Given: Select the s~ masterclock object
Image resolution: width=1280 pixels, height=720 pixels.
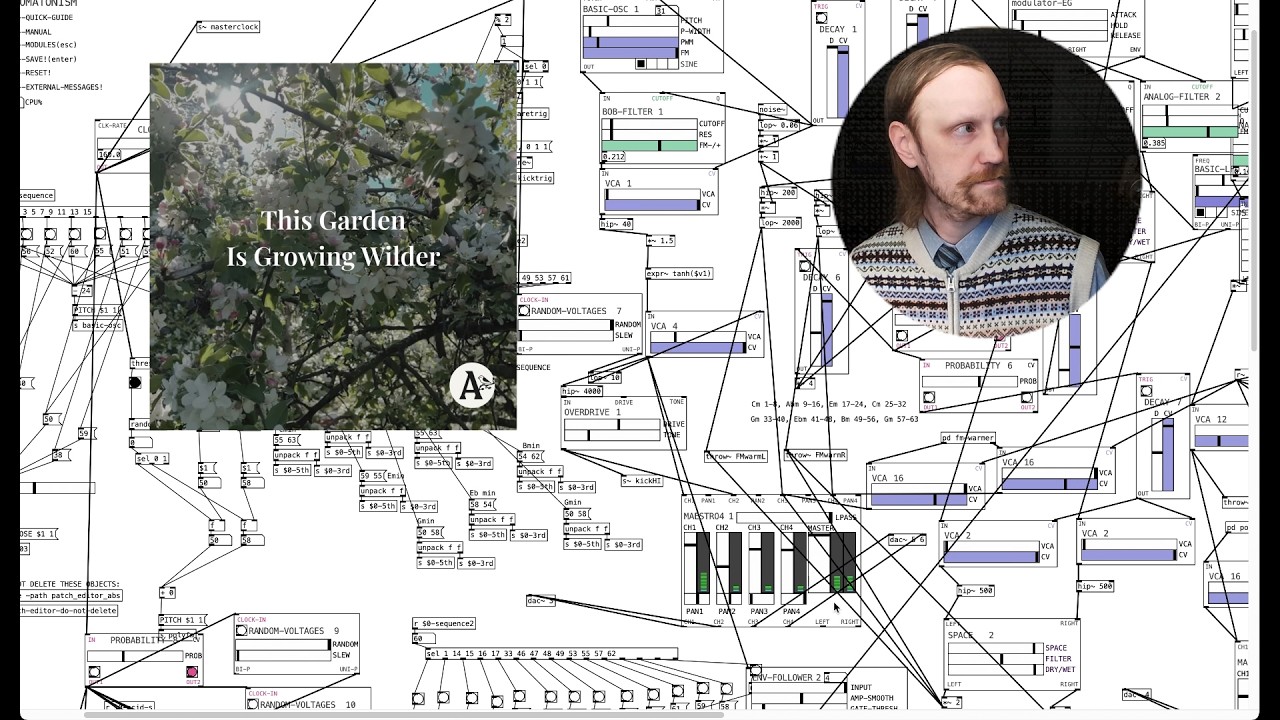Looking at the screenshot, I should pos(228,27).
